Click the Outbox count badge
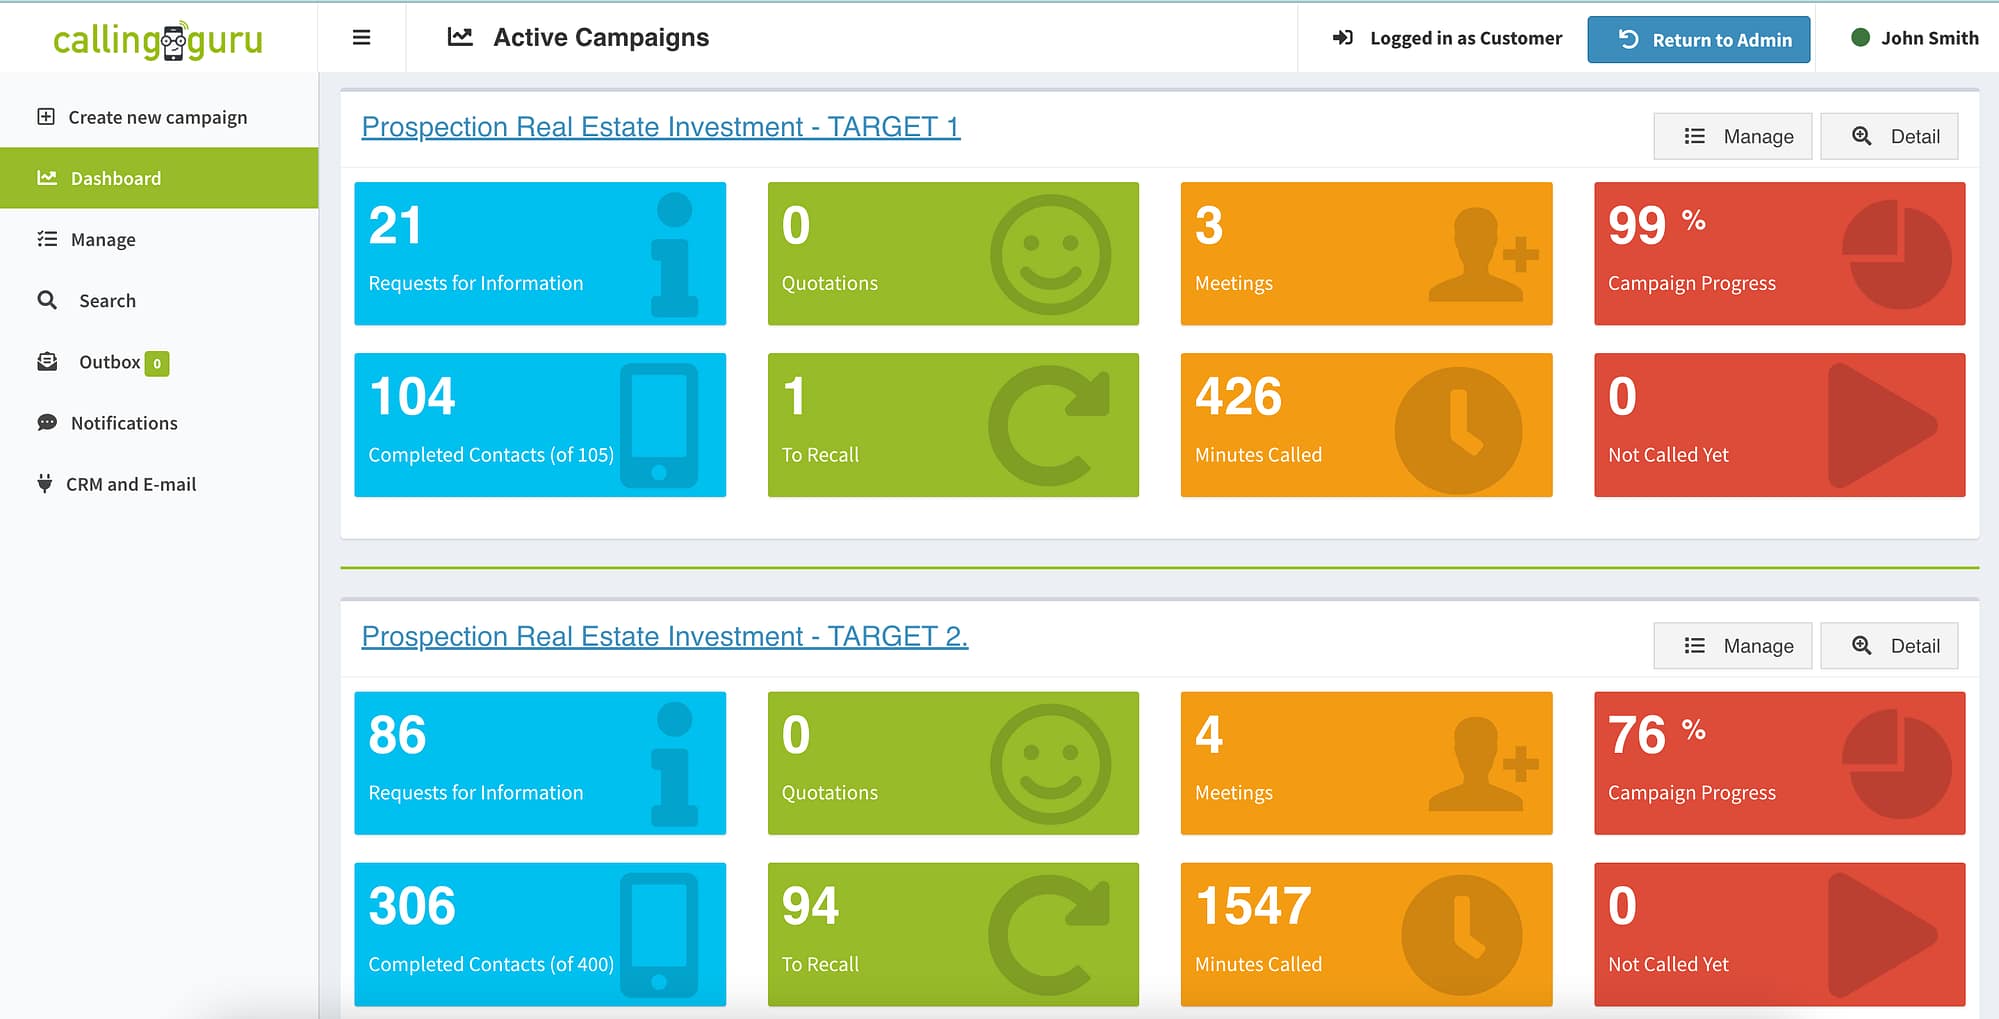Viewport: 1999px width, 1019px height. pos(157,363)
